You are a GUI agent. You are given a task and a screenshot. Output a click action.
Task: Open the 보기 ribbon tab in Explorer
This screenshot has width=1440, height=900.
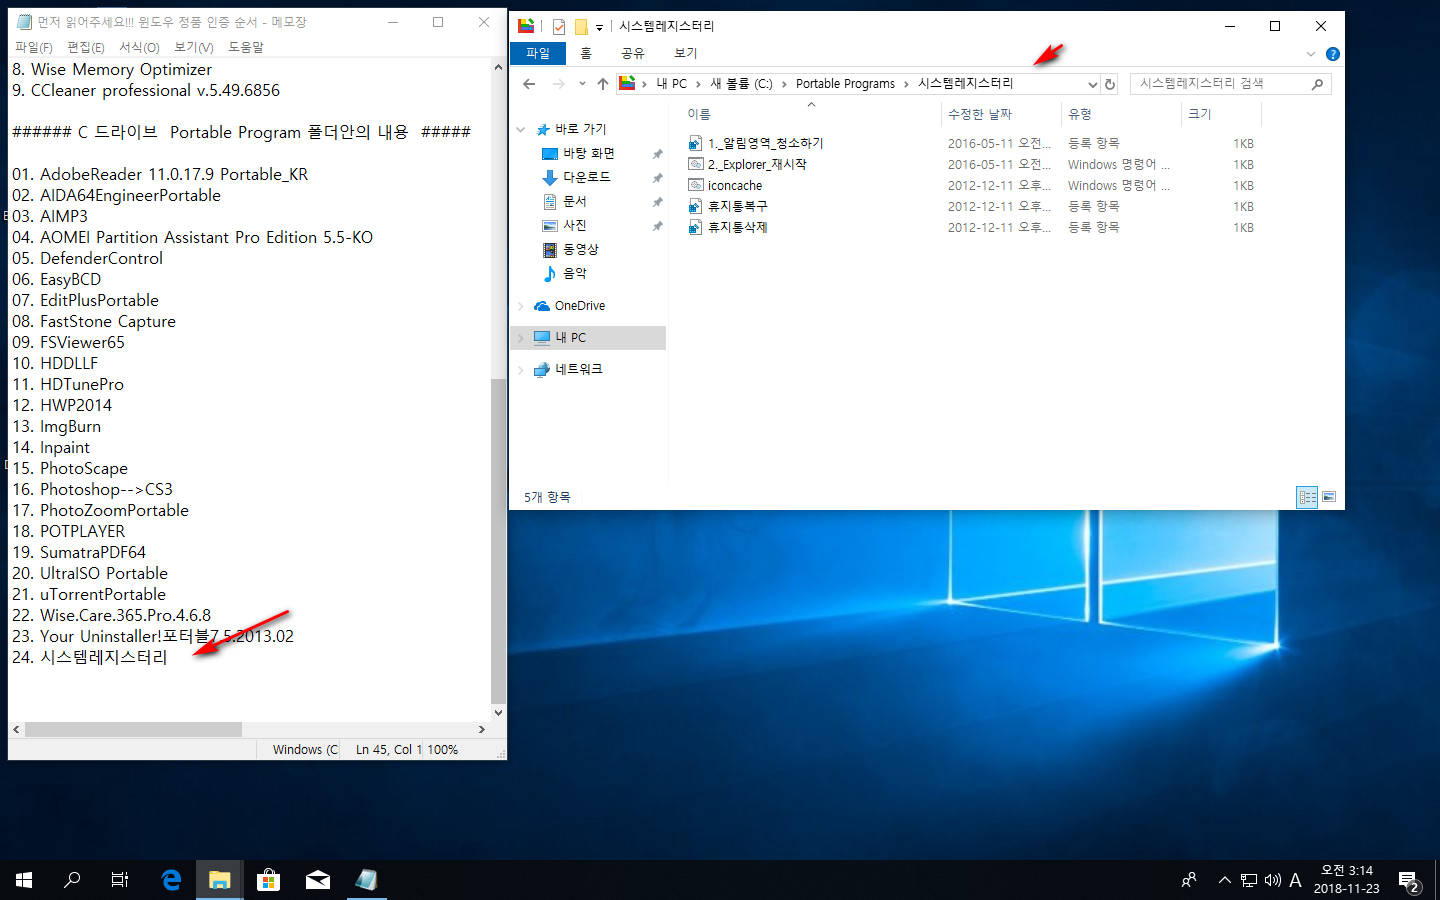(685, 53)
